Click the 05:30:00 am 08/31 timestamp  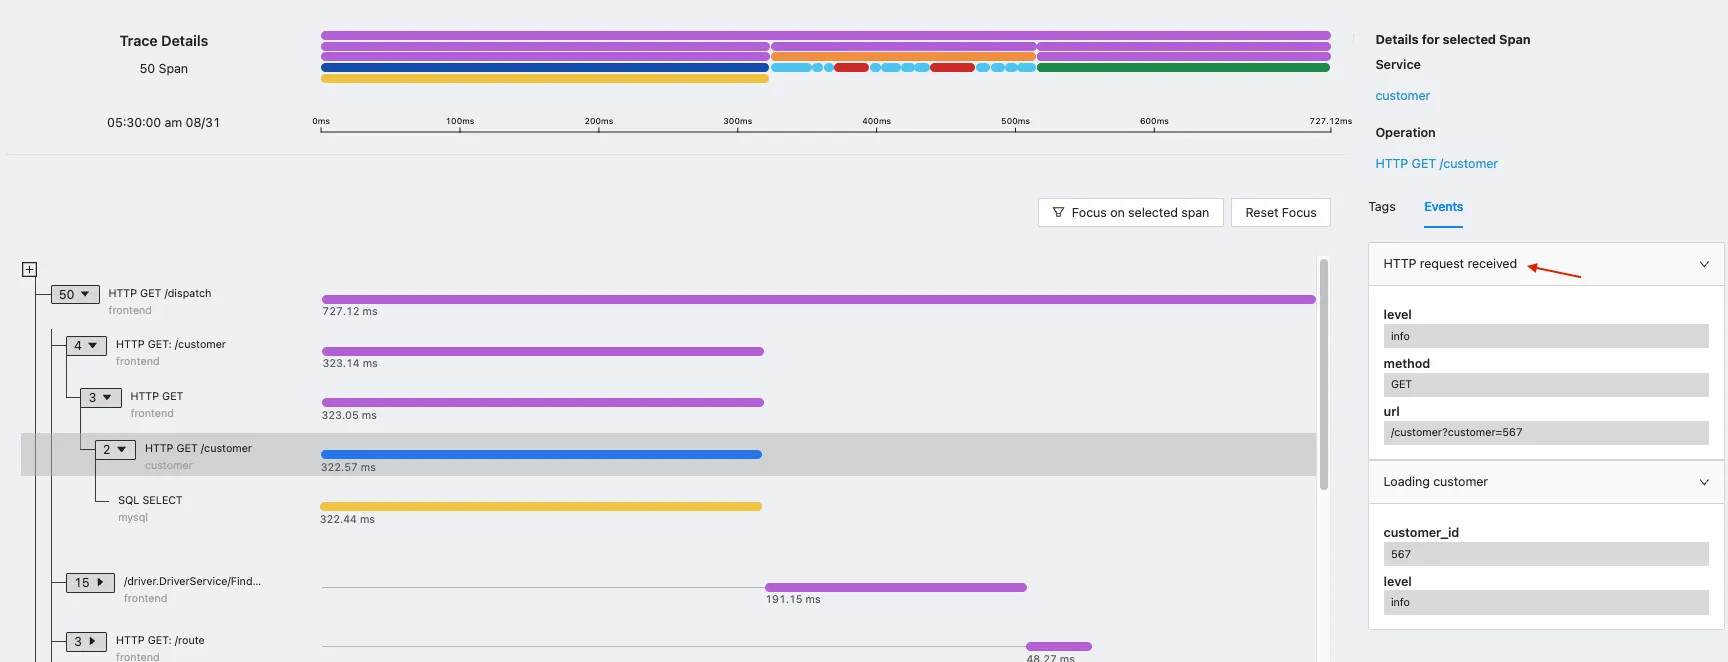pos(164,123)
